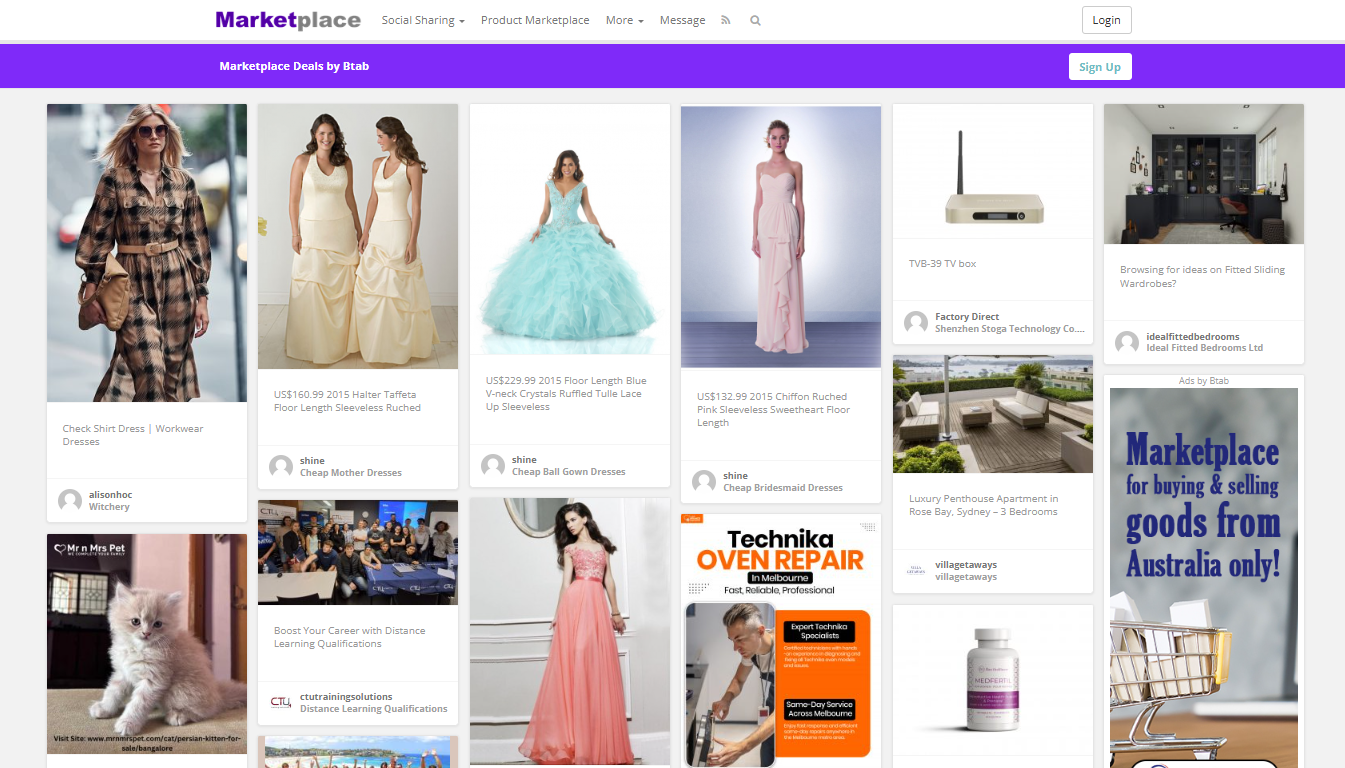1345x768 pixels.
Task: Open Check Shirt Dress | Workwear Dresses link
Action: click(133, 435)
